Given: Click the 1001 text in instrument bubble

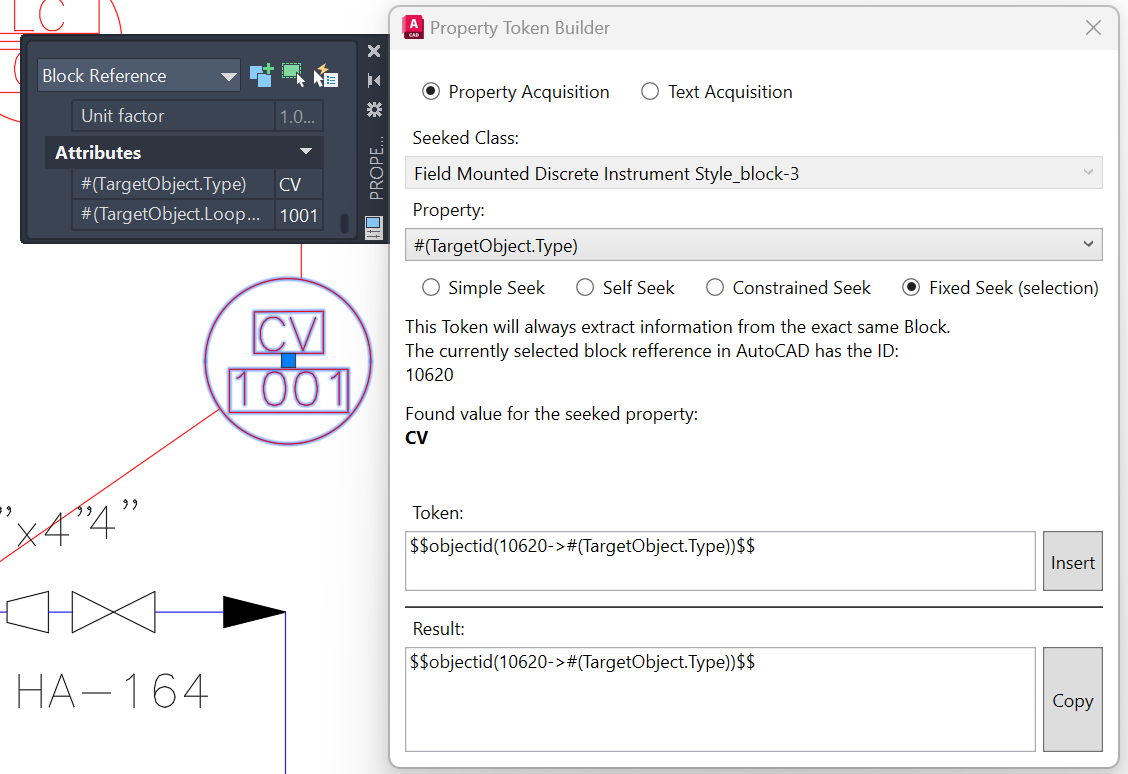Looking at the screenshot, I should pyautogui.click(x=288, y=391).
